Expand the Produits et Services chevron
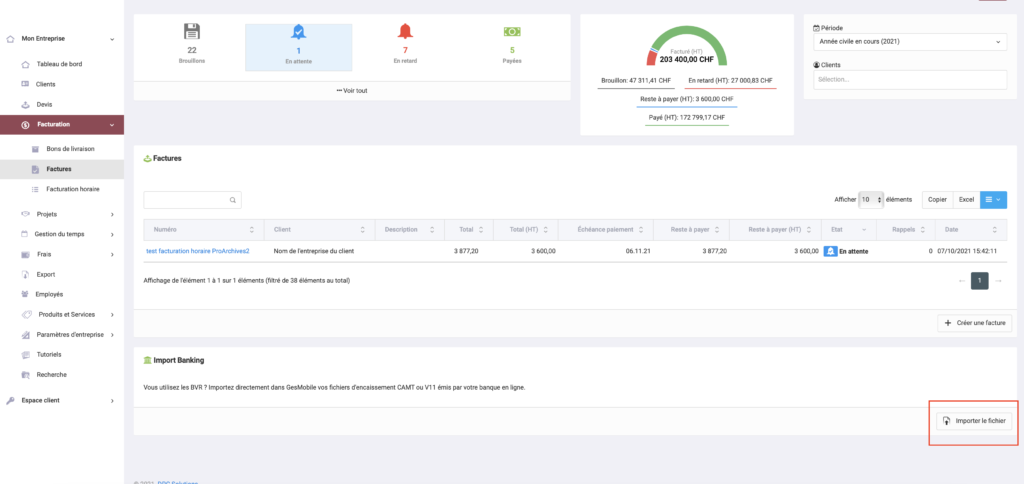The image size is (1024, 484). (x=112, y=315)
